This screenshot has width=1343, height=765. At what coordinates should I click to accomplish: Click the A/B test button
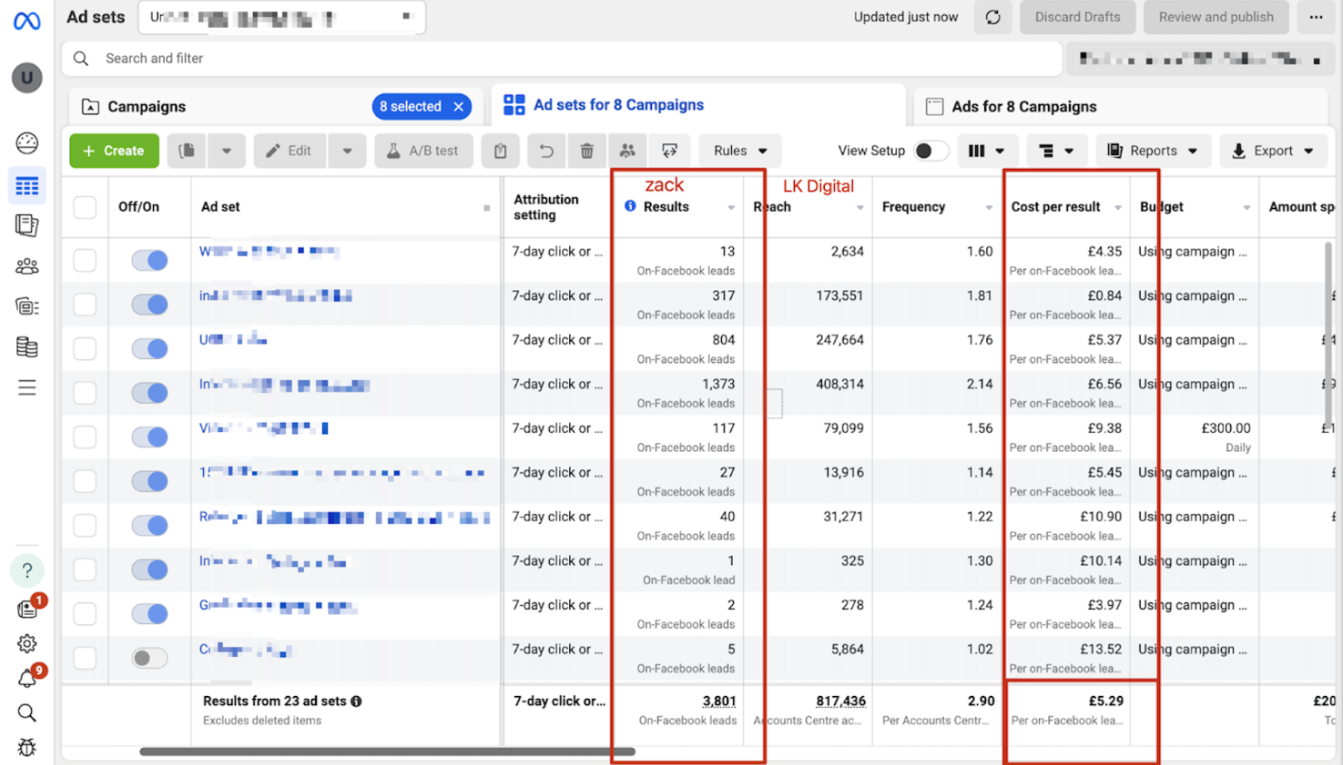pyautogui.click(x=424, y=151)
